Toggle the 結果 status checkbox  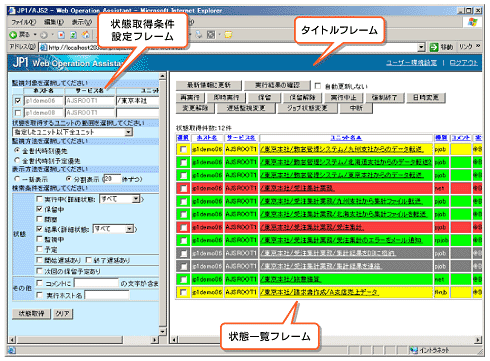point(39,229)
